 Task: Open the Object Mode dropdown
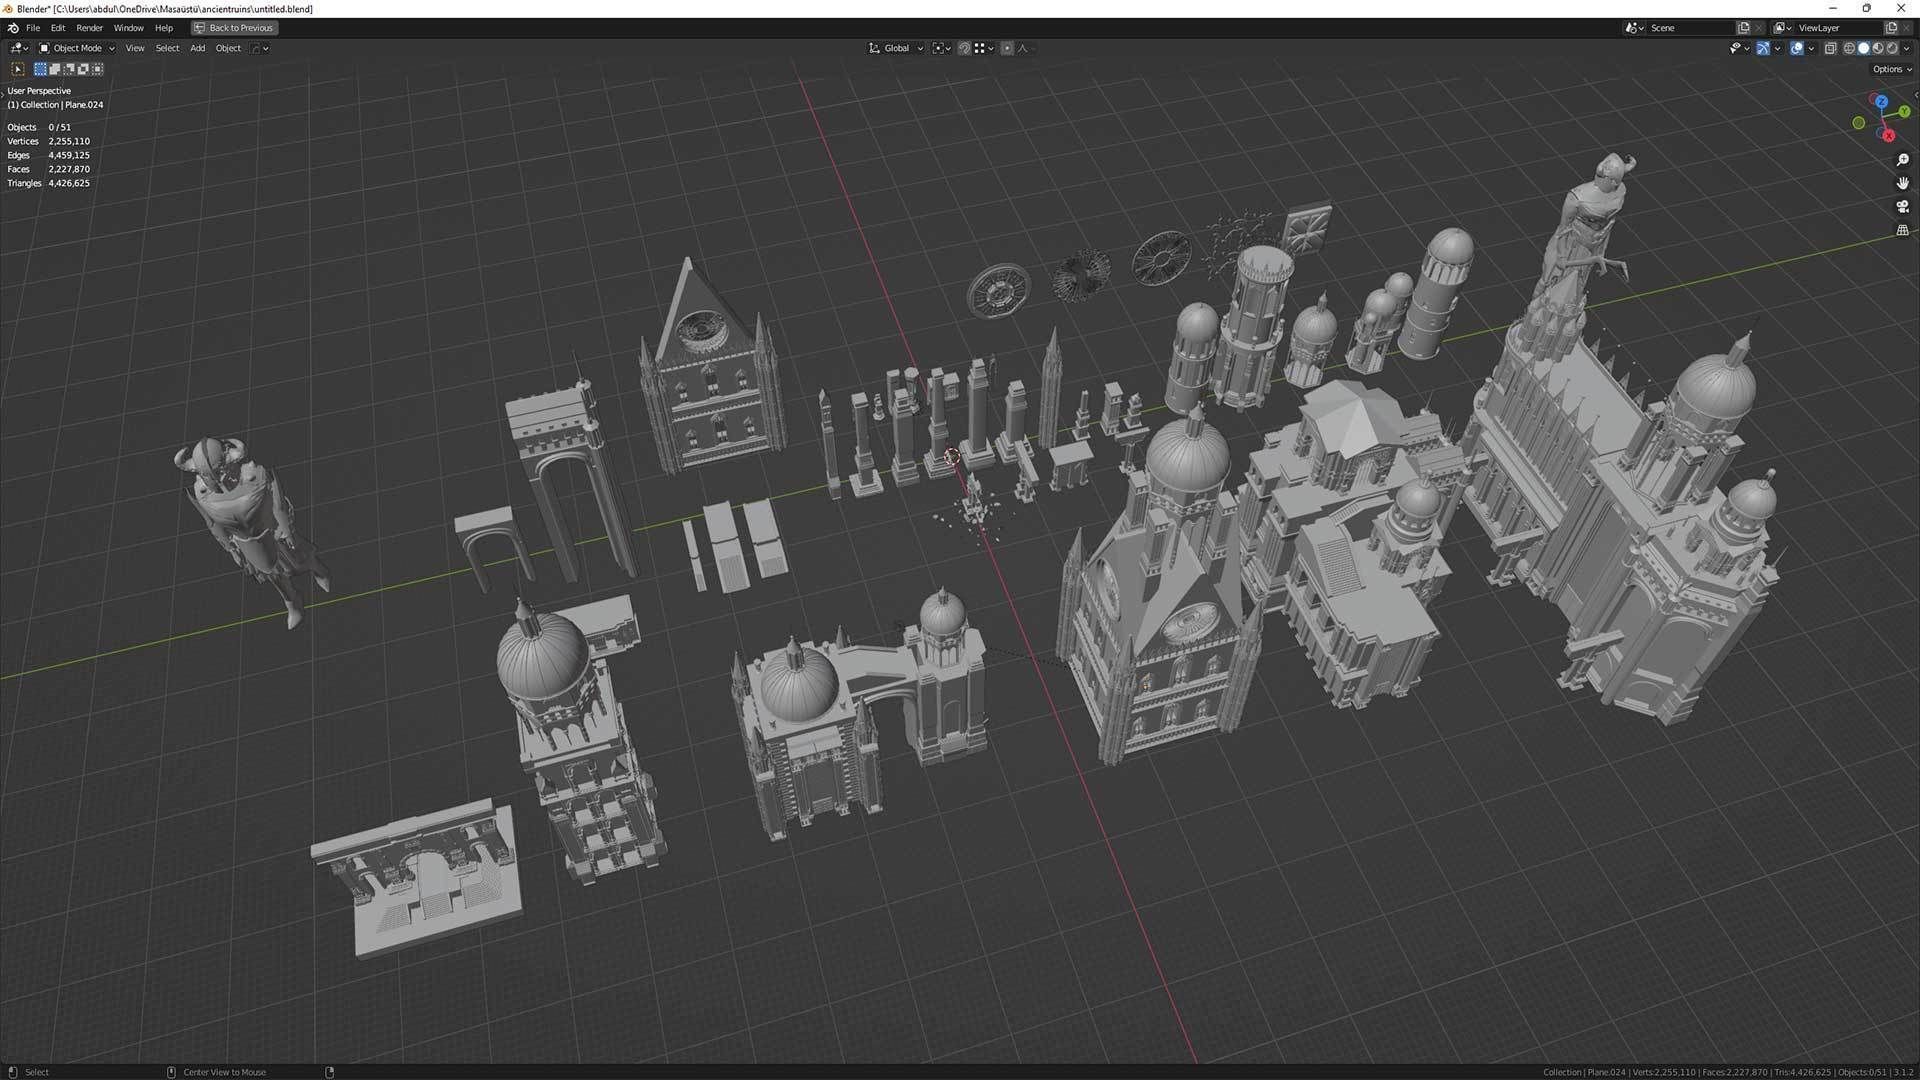coord(77,48)
